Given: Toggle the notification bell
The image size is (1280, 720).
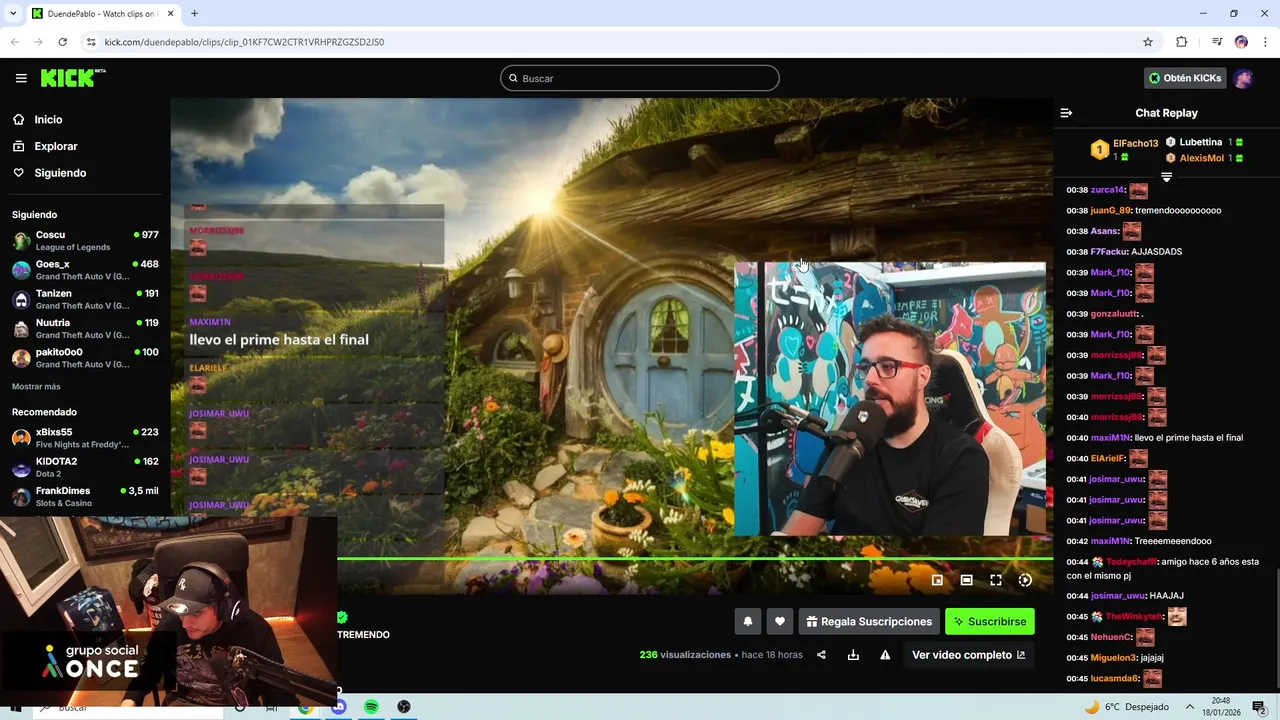Looking at the screenshot, I should pyautogui.click(x=748, y=622).
